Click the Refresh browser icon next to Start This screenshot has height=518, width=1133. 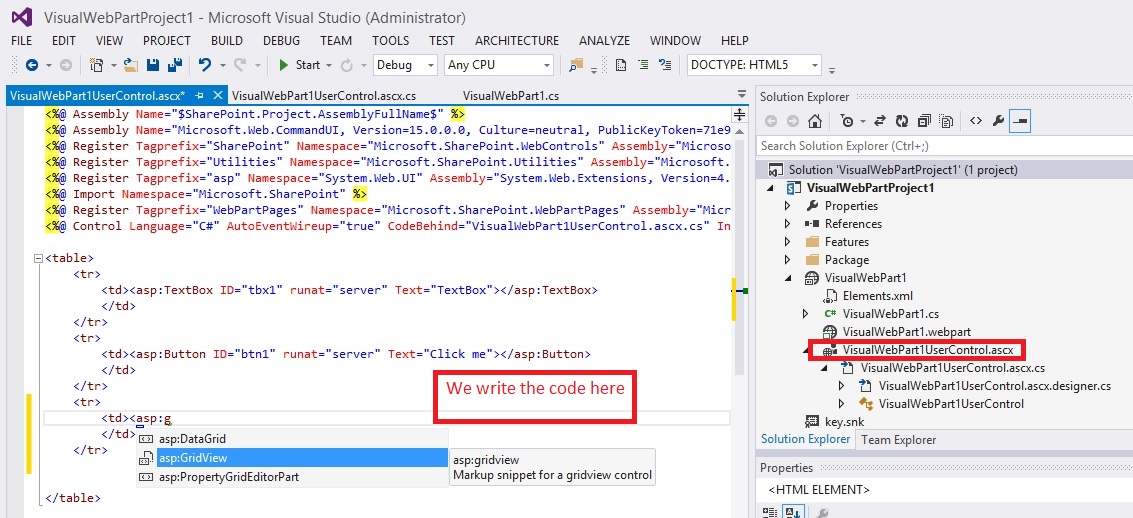pyautogui.click(x=346, y=65)
